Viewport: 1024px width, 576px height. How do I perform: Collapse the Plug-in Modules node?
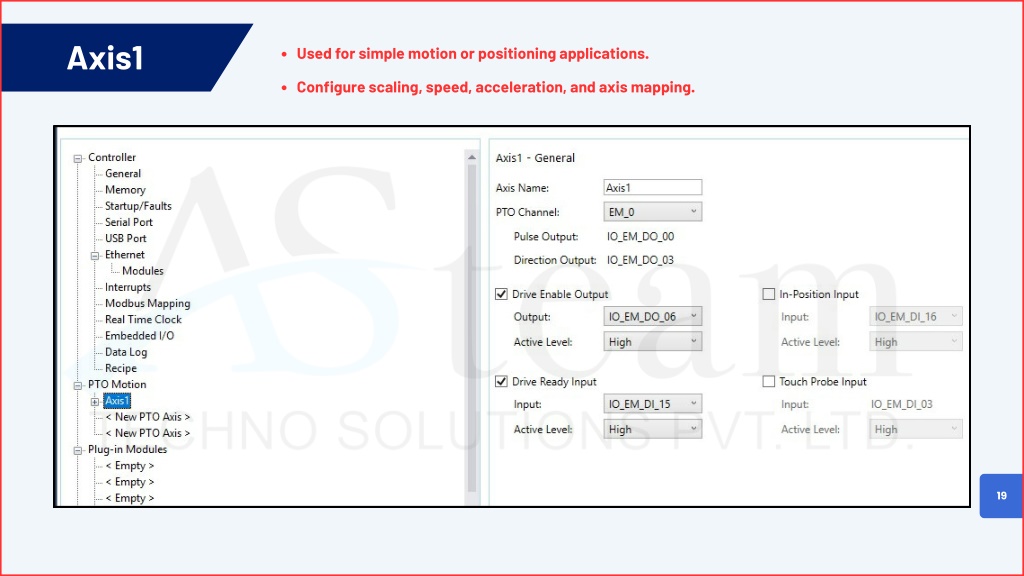coord(78,450)
